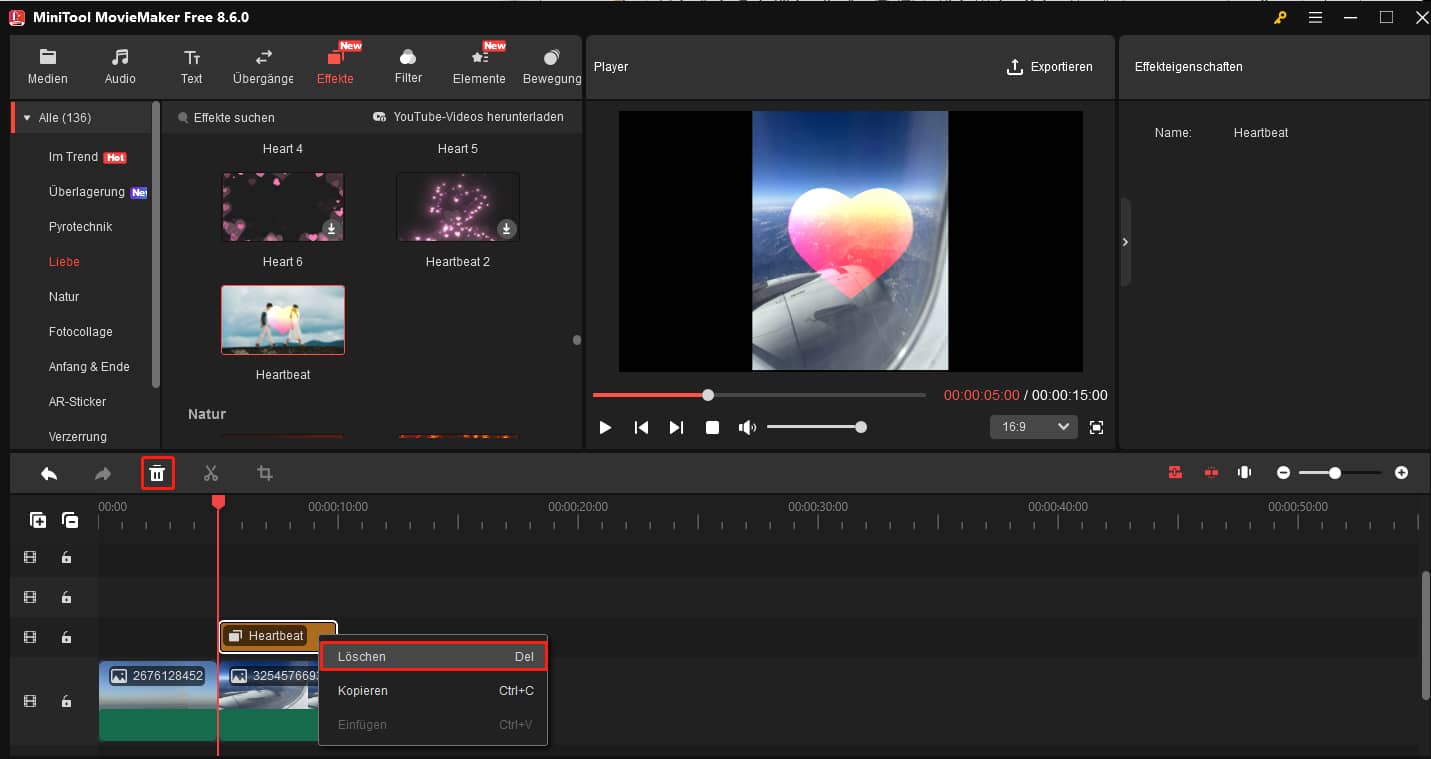
Task: Select the Liebe category in the sidebar
Action: [63, 261]
